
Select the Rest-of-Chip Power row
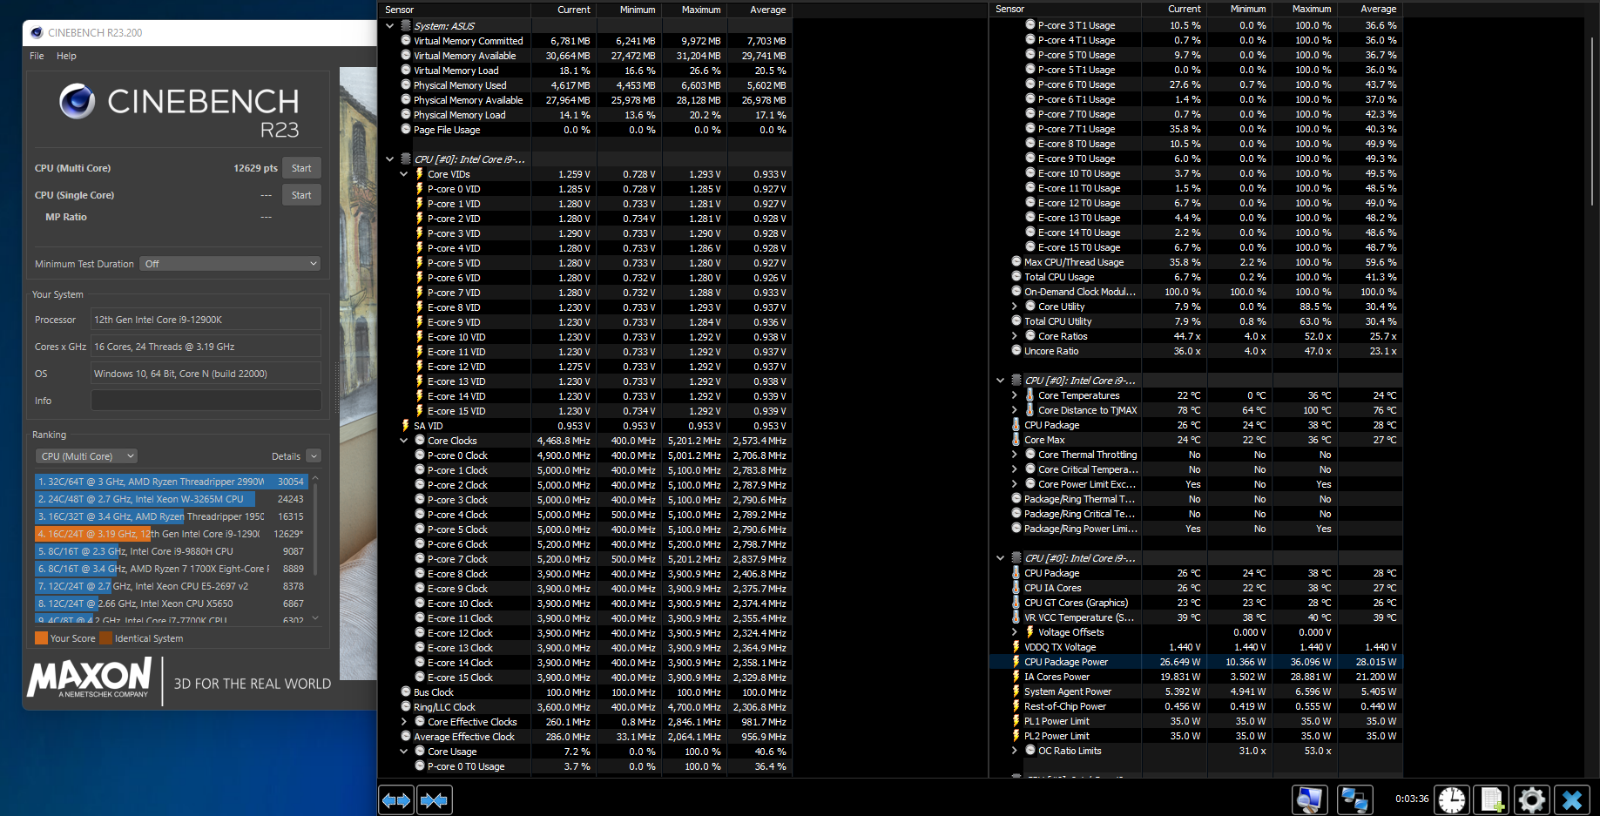[x=1198, y=706]
